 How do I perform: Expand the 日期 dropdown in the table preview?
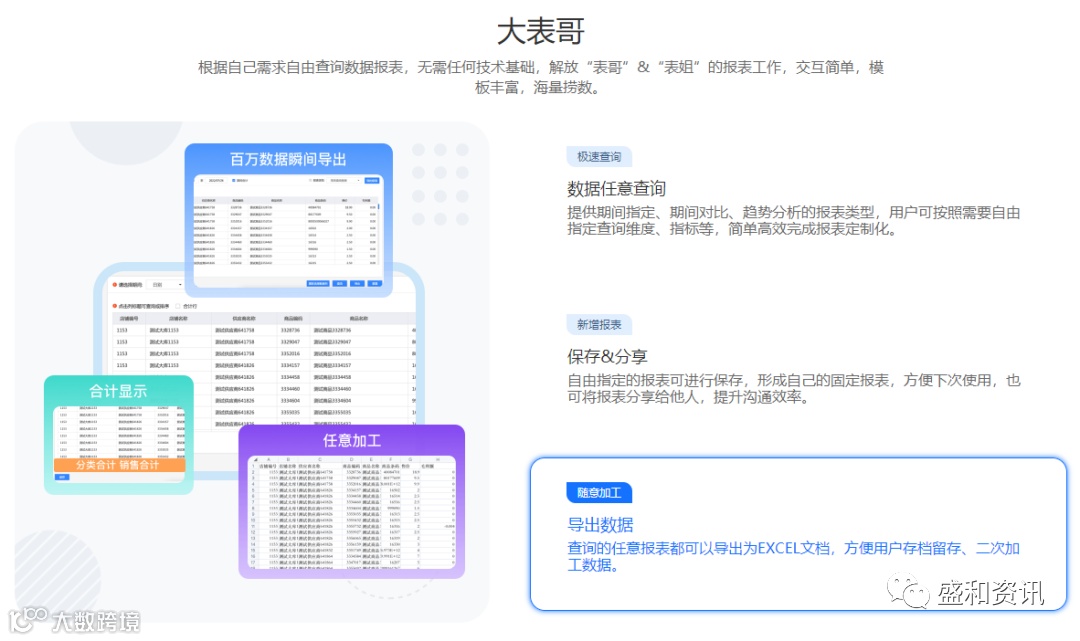coord(166,284)
